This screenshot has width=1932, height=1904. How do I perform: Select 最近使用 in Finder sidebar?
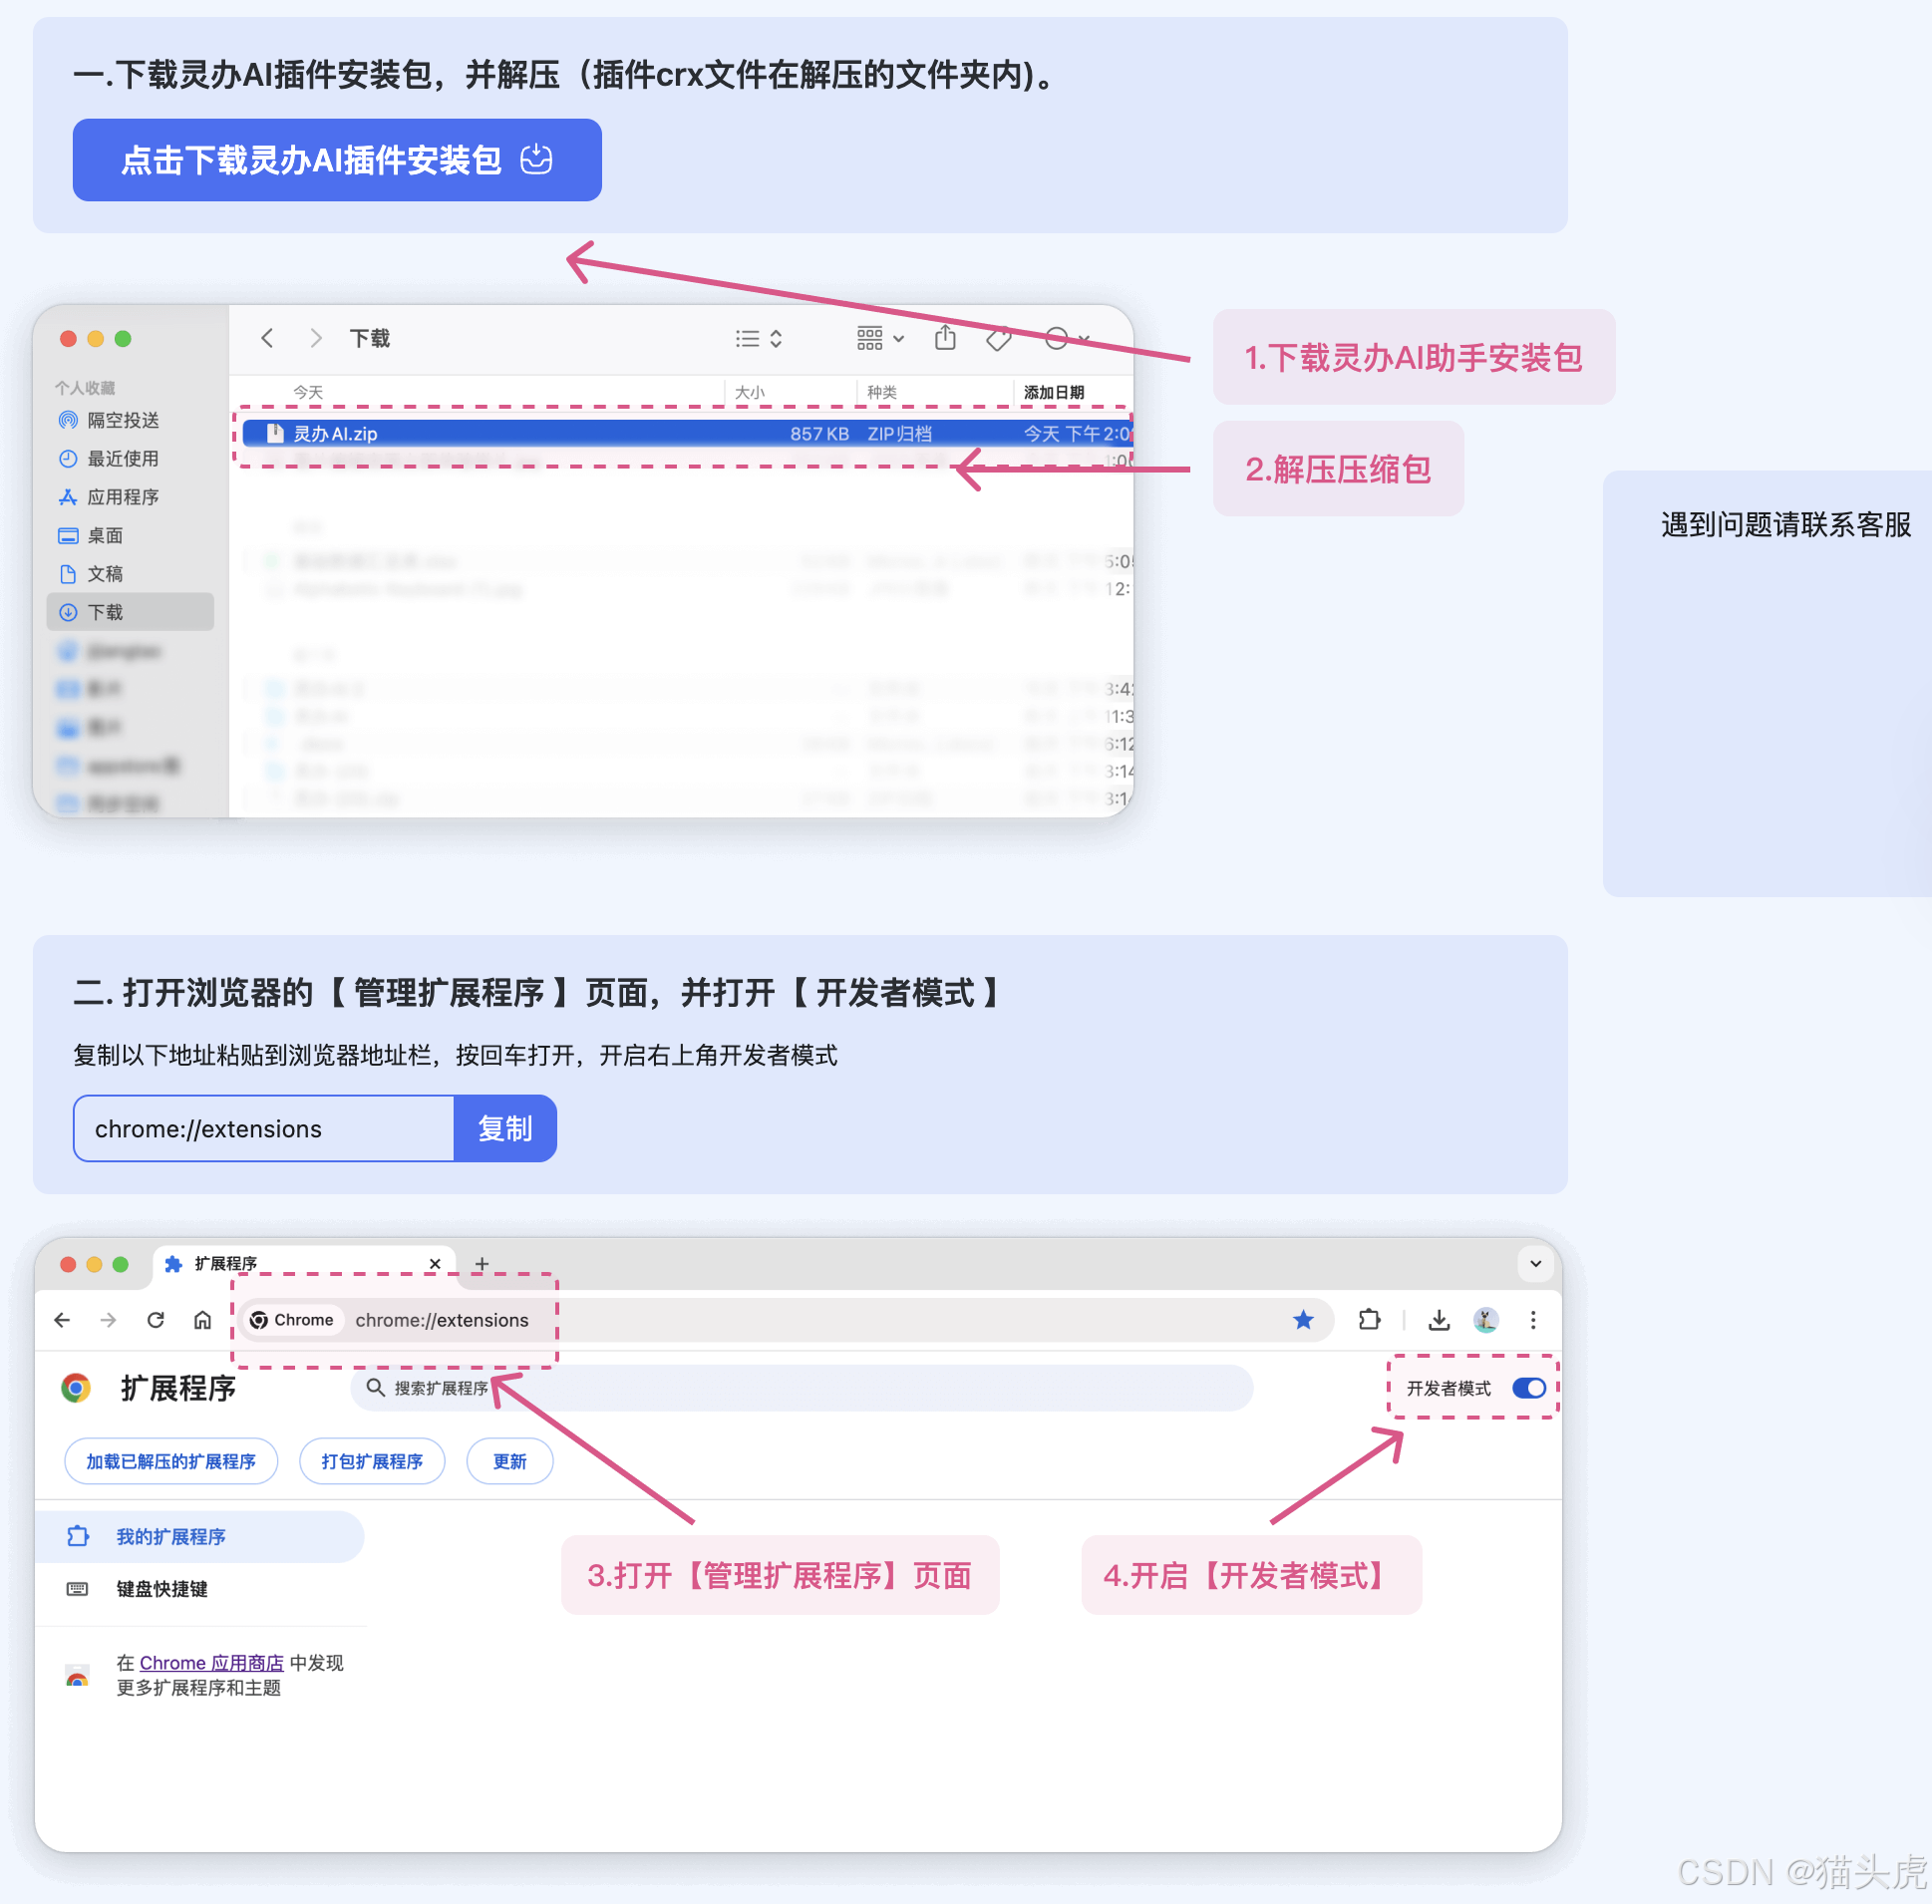(110, 459)
